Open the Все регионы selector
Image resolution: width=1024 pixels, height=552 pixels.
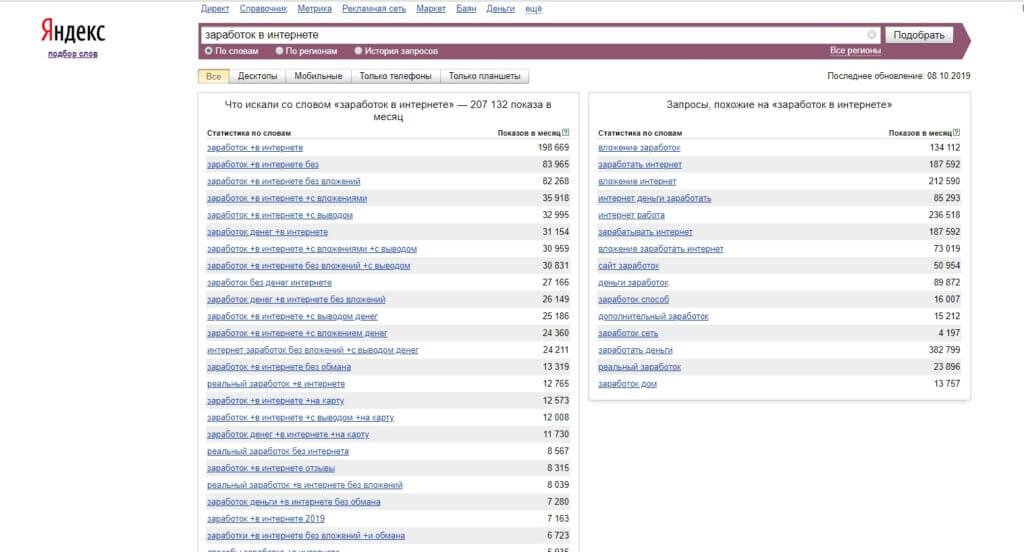pos(855,50)
